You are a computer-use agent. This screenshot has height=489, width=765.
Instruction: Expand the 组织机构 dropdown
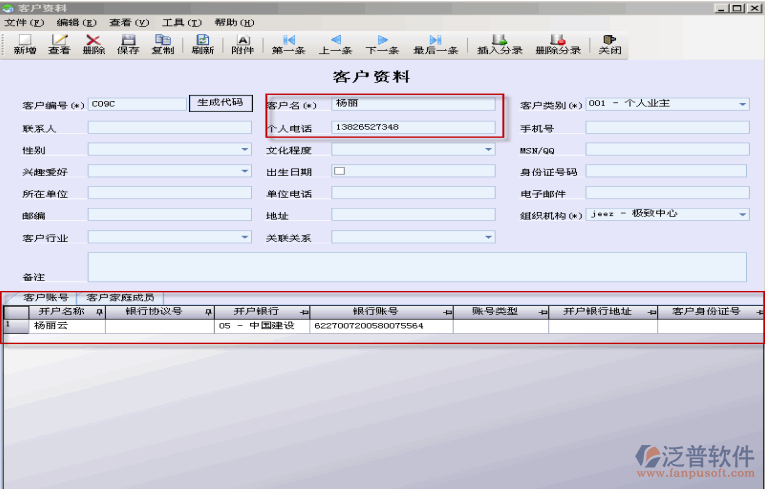coord(742,214)
